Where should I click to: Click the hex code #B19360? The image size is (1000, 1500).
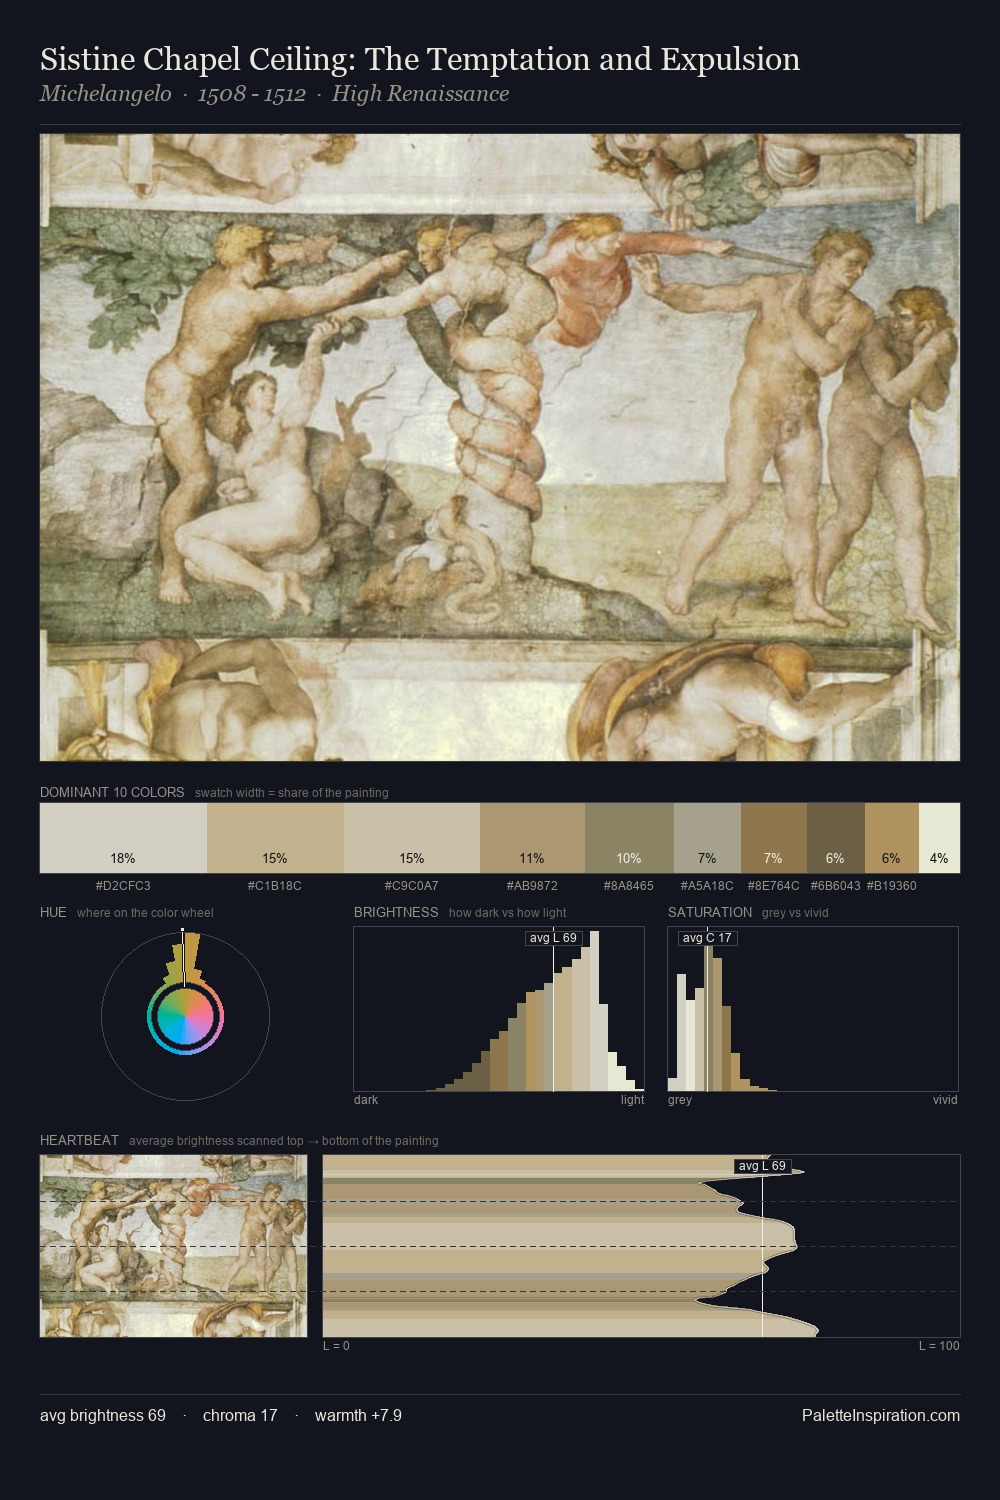tap(892, 886)
